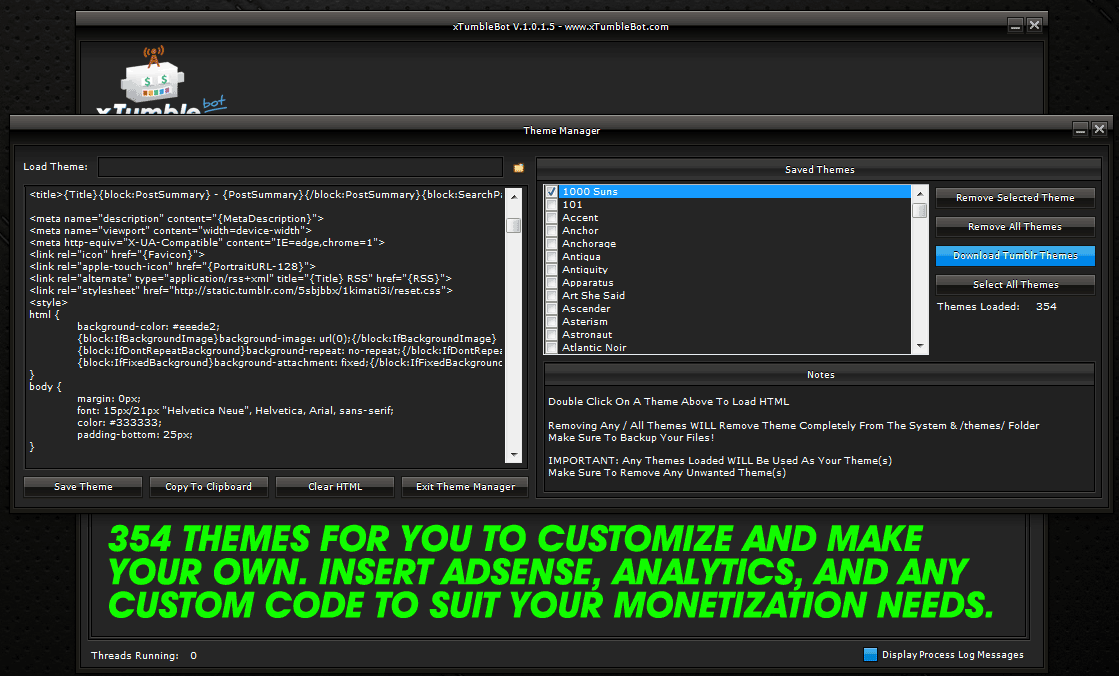Screen dimensions: 1119x676
Task: Click Exit Theme Manager button
Action: (465, 487)
